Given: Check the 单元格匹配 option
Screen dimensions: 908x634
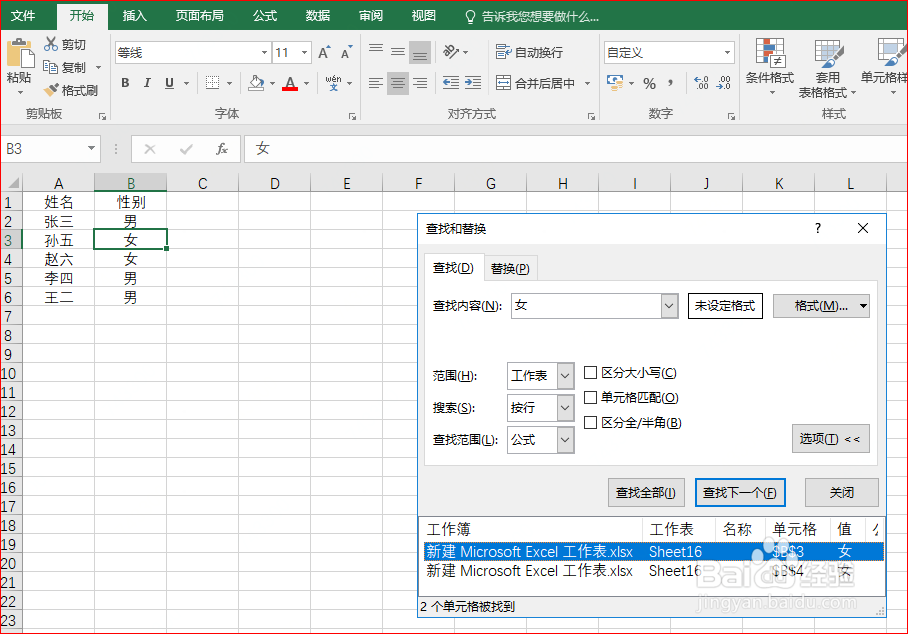Looking at the screenshot, I should [x=592, y=398].
